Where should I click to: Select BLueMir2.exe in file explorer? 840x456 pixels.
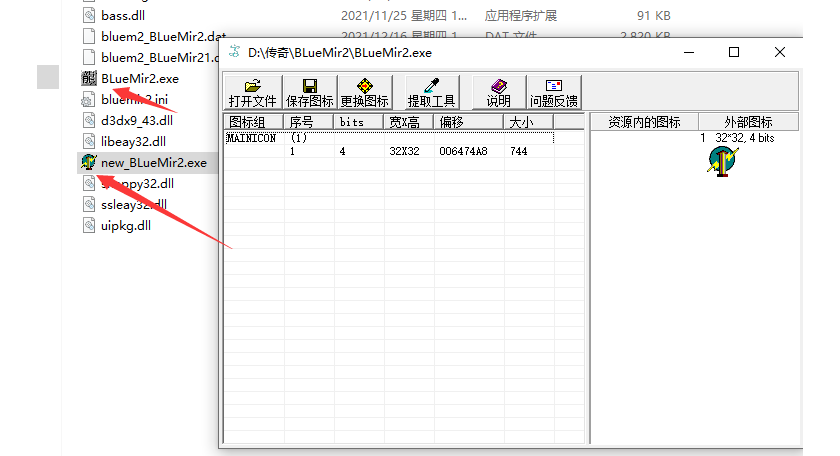pyautogui.click(x=140, y=79)
